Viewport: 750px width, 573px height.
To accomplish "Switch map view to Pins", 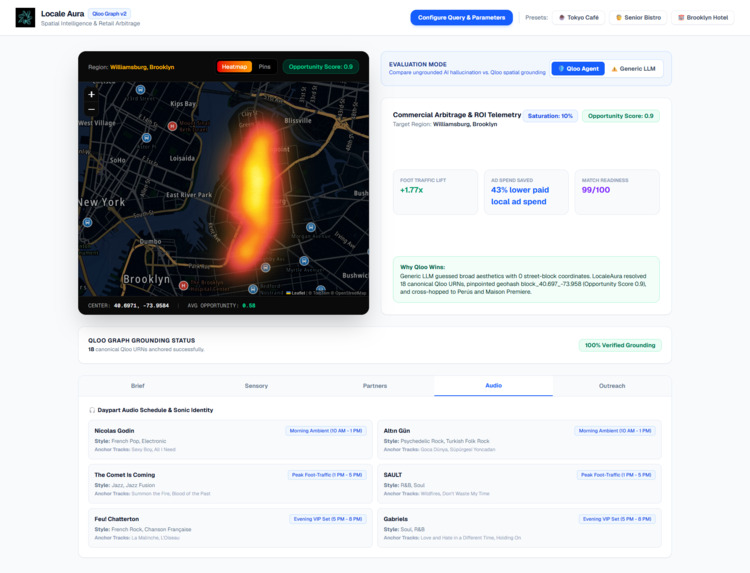I will pyautogui.click(x=265, y=67).
